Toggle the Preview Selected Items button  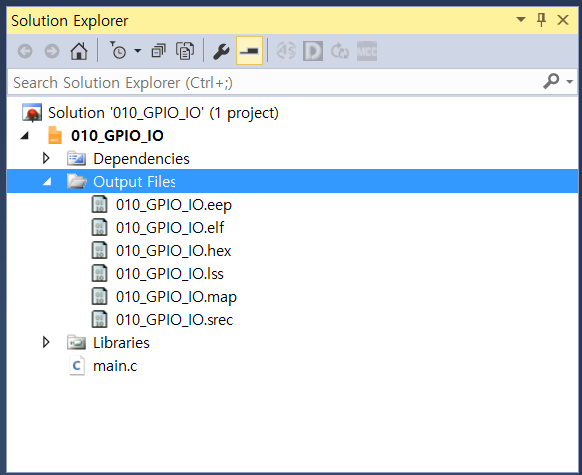249,50
